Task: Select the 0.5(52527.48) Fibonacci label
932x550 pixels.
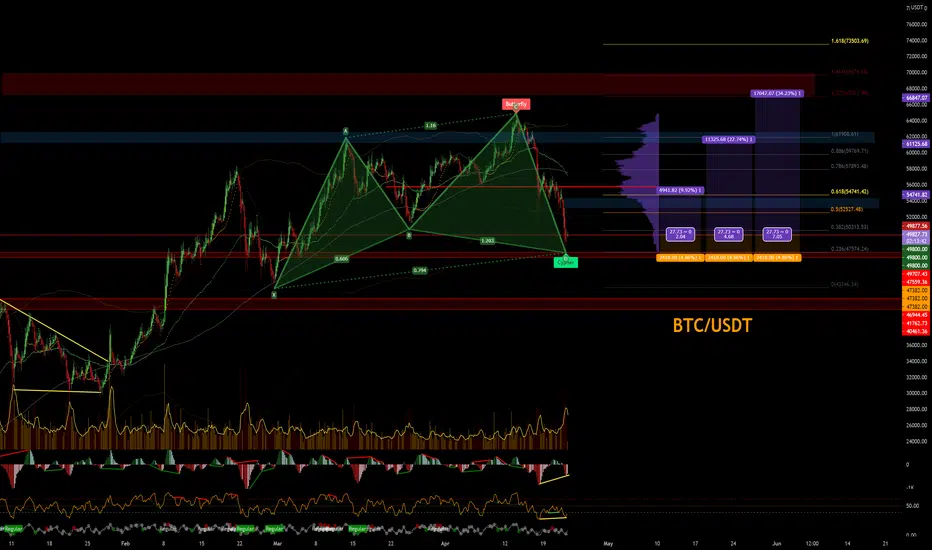Action: [847, 209]
